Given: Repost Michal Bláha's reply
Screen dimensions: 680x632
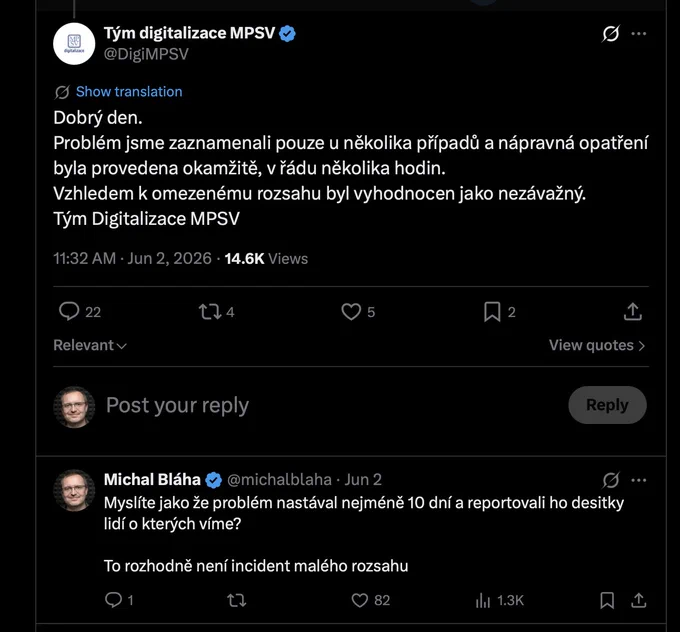Looking at the screenshot, I should pyautogui.click(x=237, y=600).
